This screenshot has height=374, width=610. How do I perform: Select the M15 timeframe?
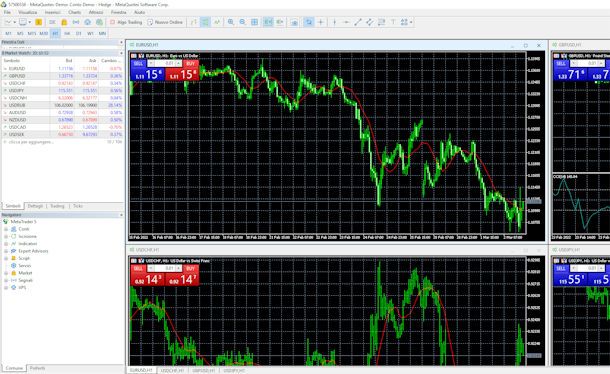point(32,33)
